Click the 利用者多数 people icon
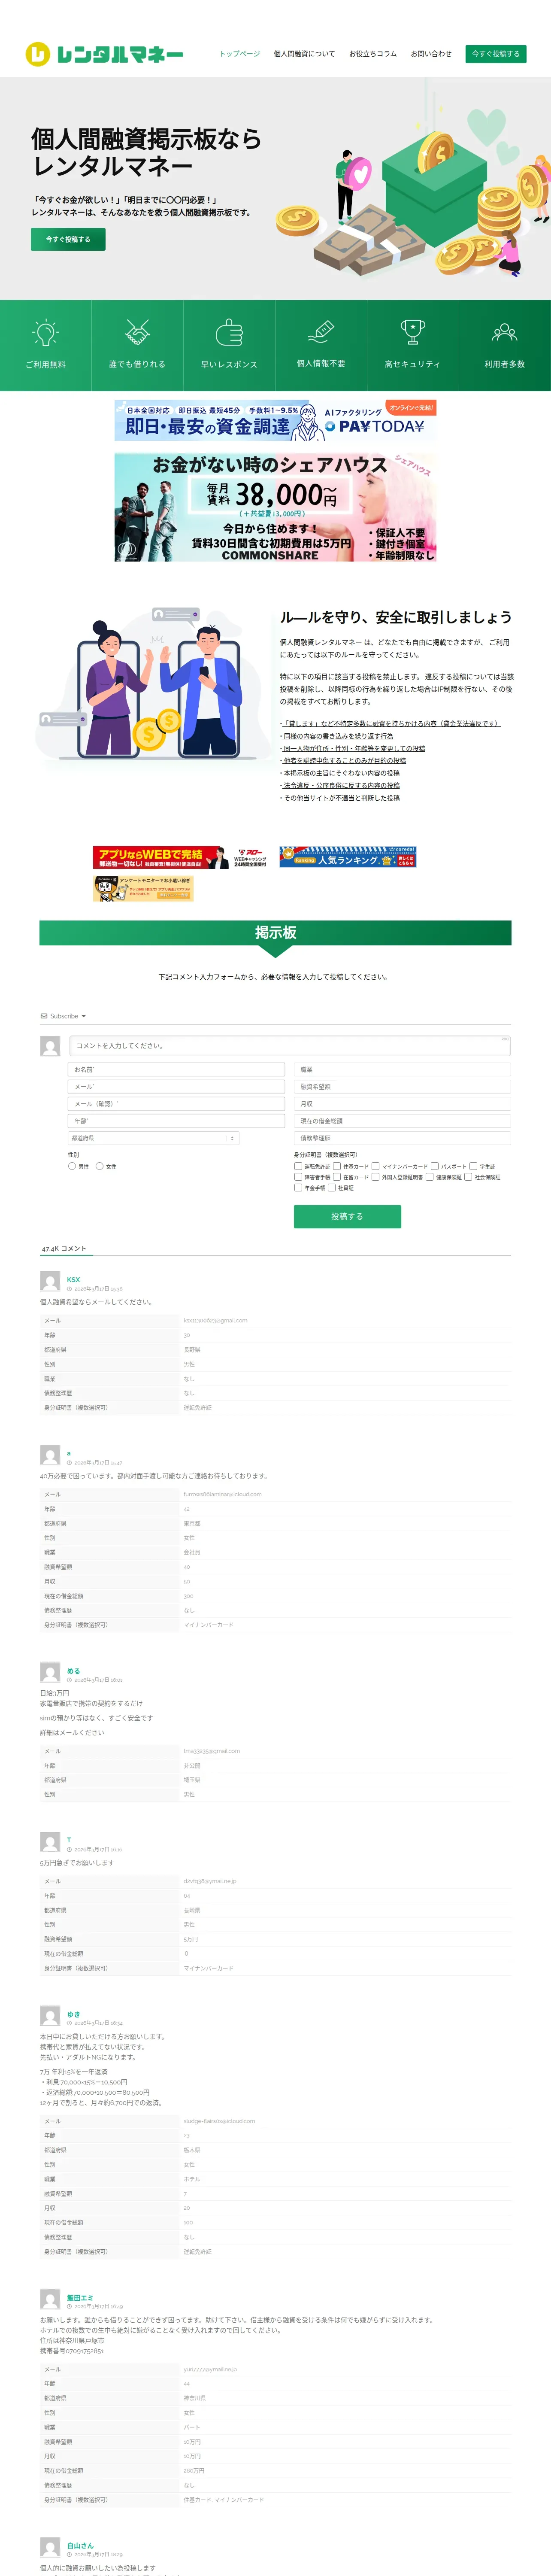 (x=505, y=332)
